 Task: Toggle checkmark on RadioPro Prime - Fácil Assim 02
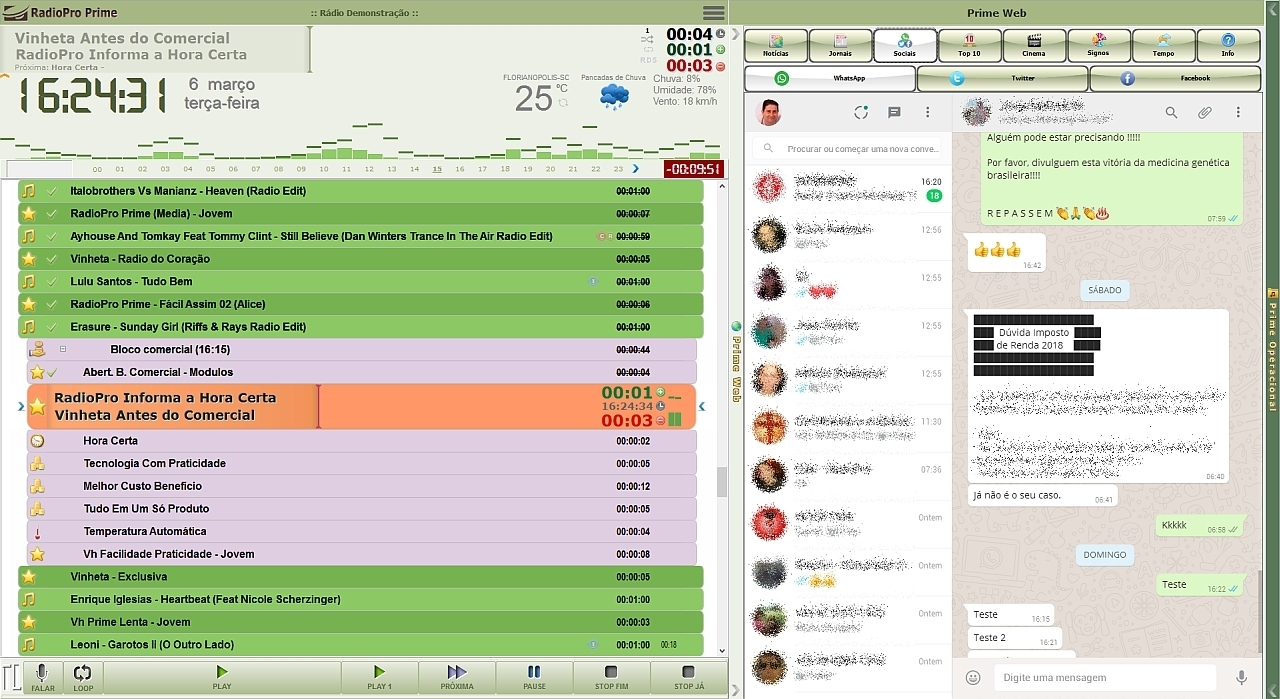51,305
